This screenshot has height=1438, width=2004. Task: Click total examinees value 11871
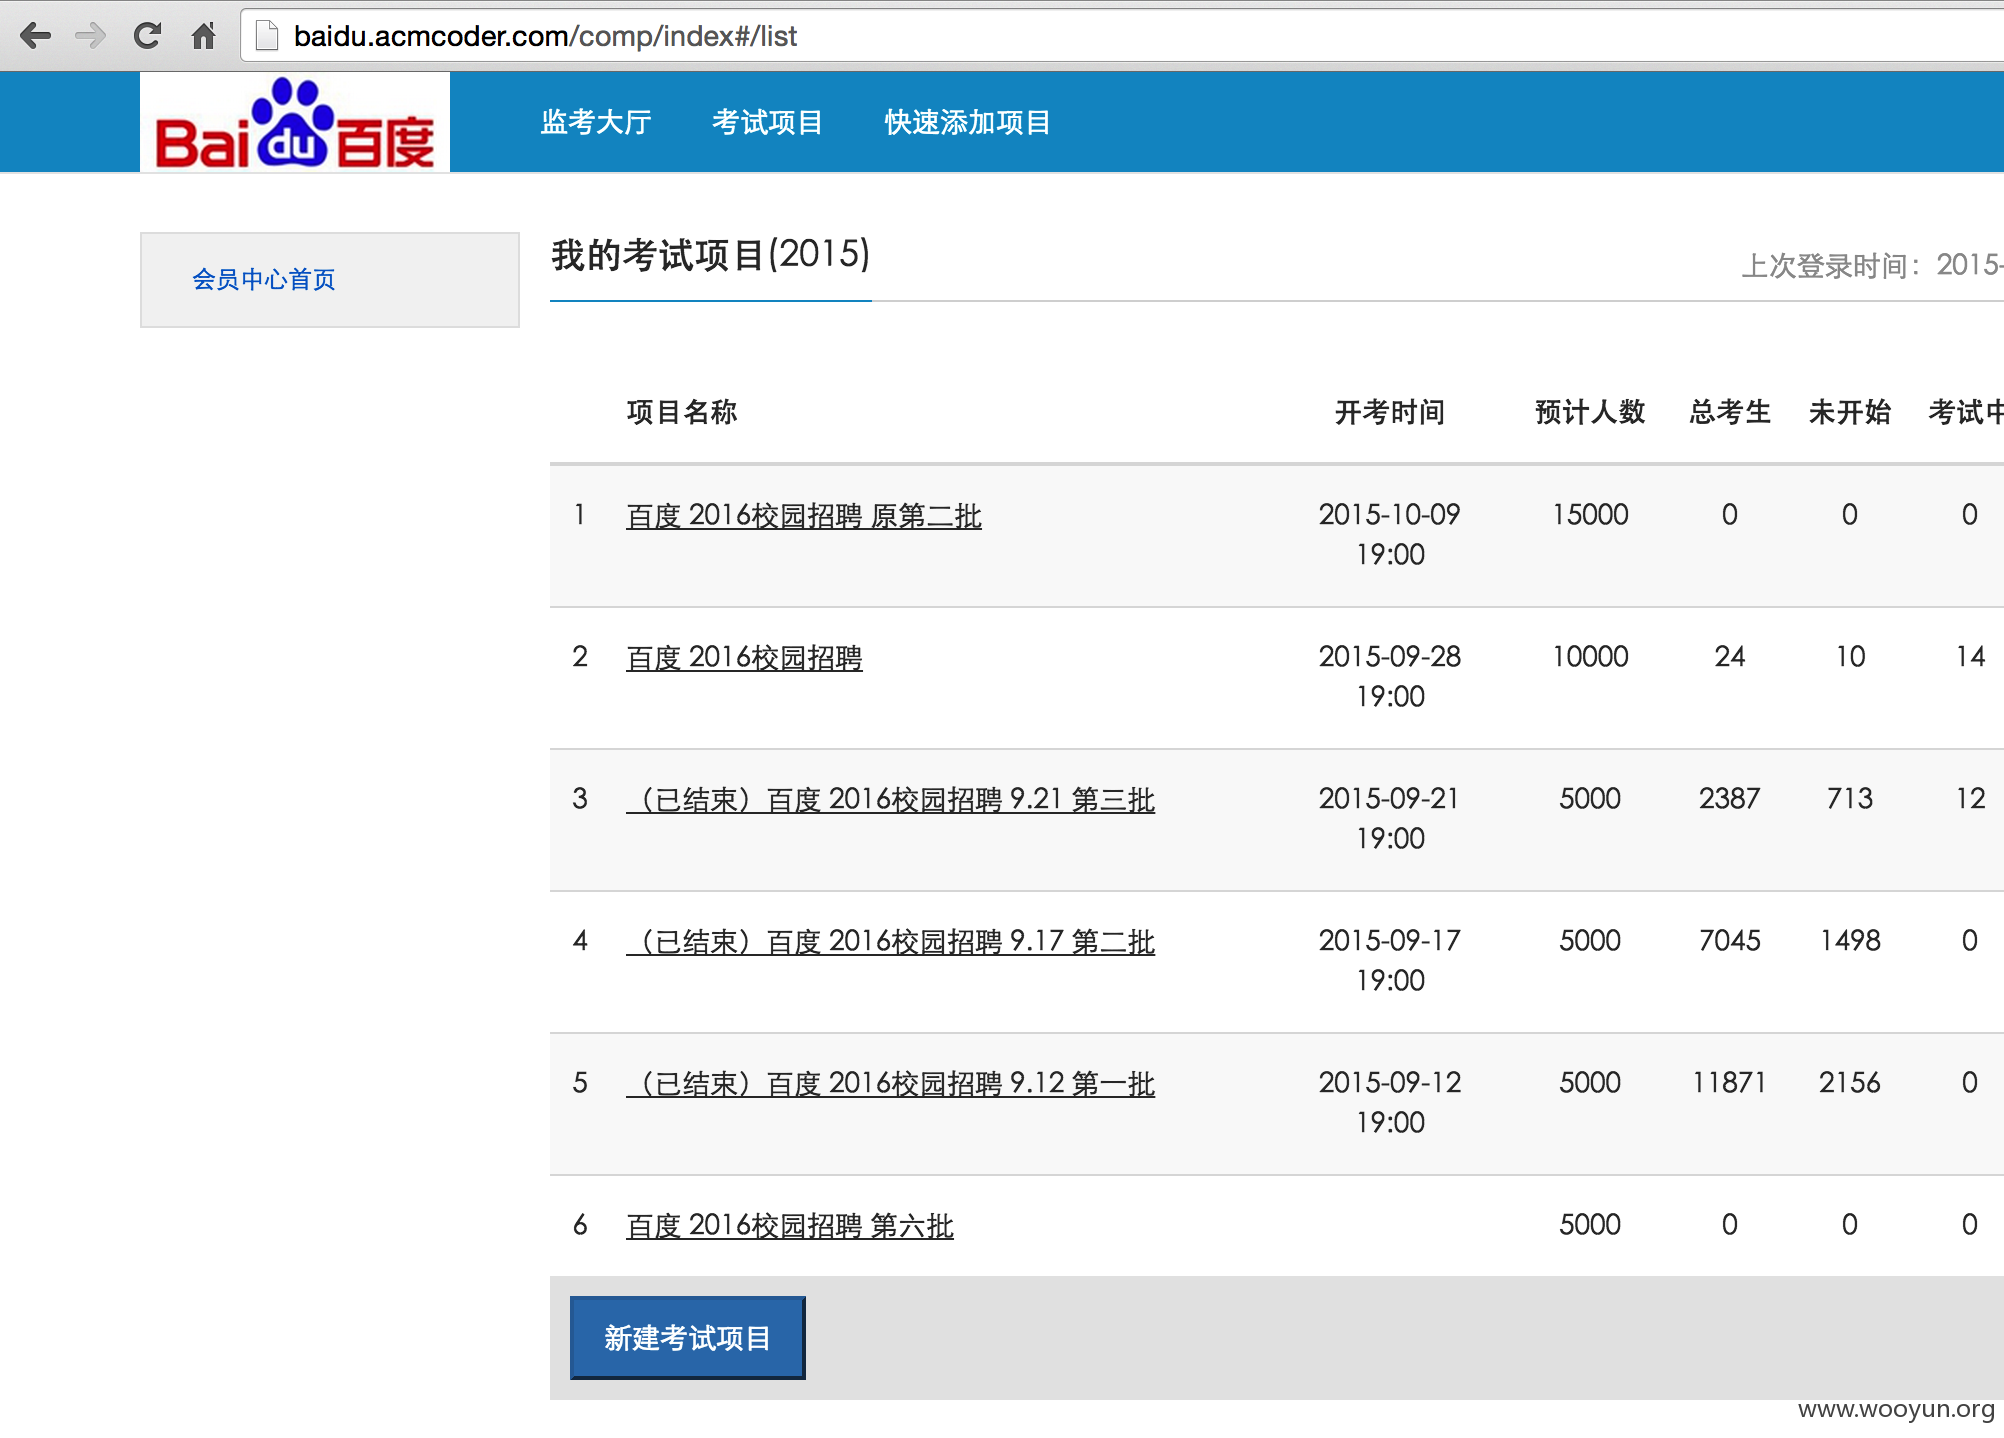pos(1730,1083)
